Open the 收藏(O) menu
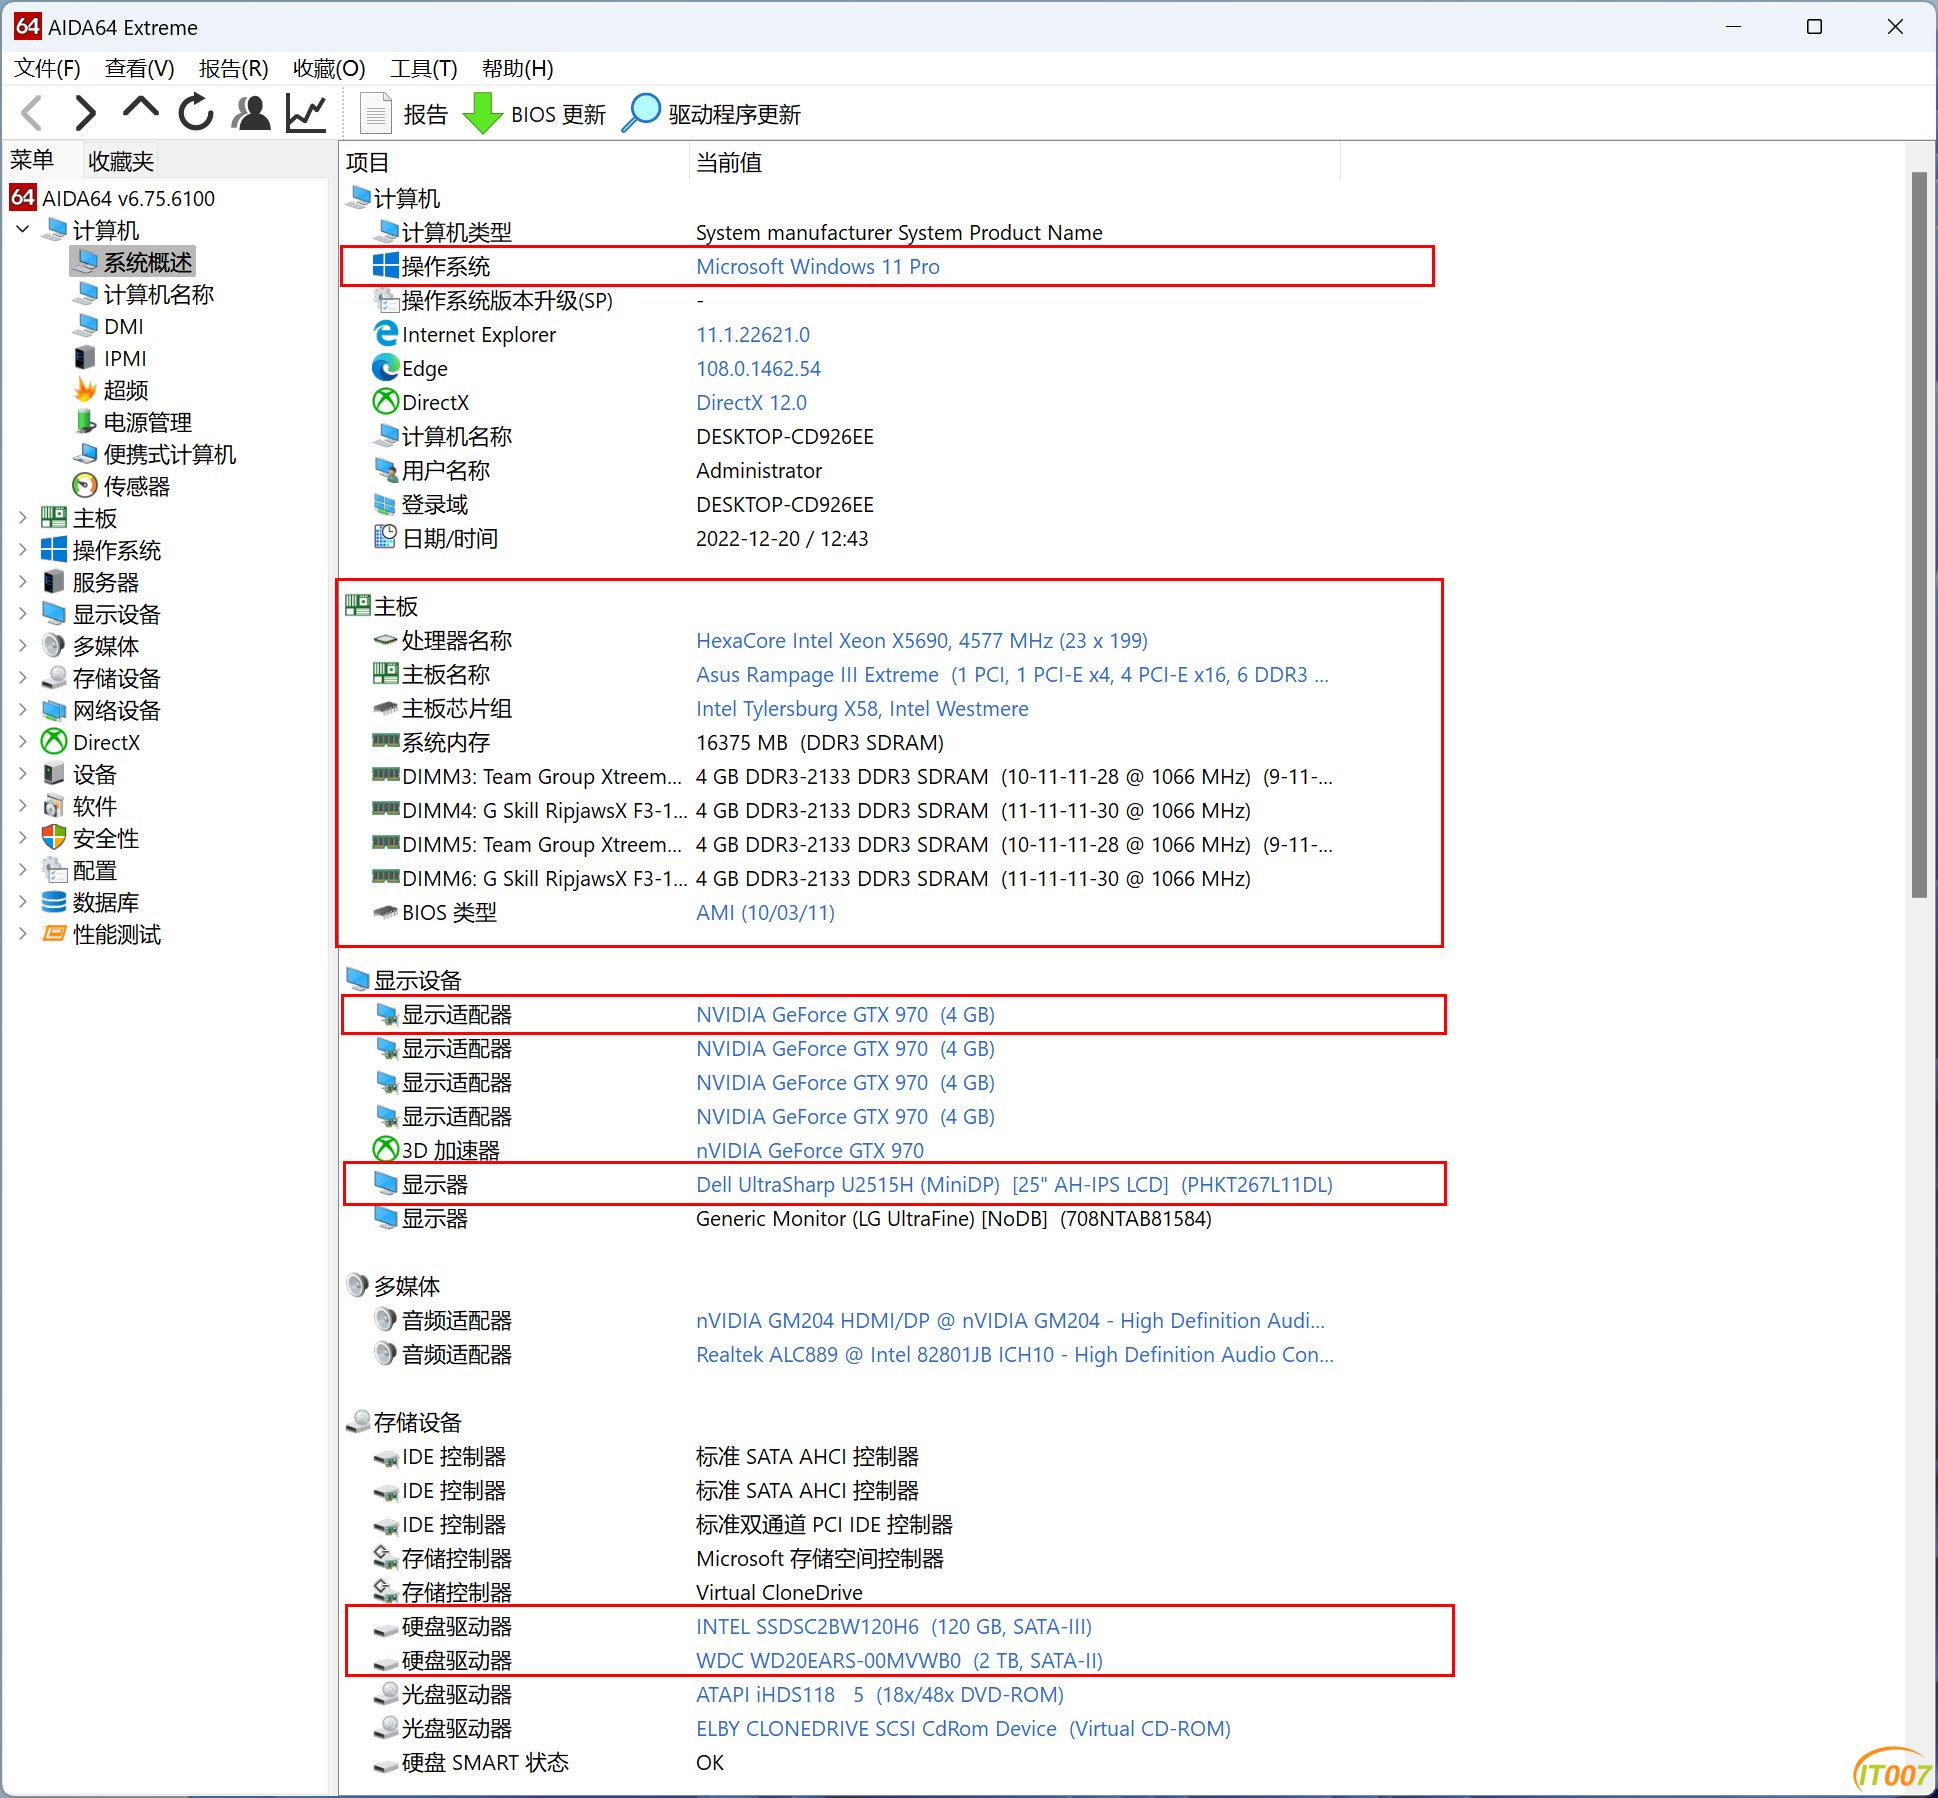 [x=329, y=68]
